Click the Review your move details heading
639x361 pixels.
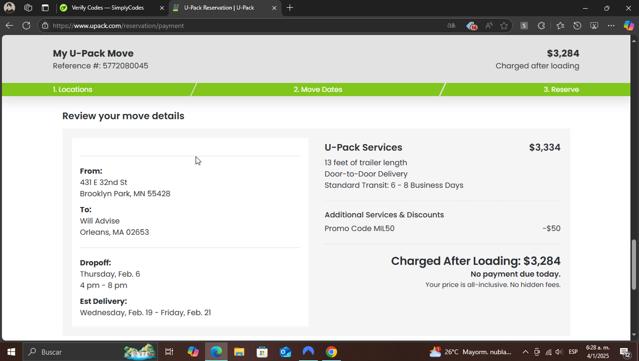pos(123,116)
